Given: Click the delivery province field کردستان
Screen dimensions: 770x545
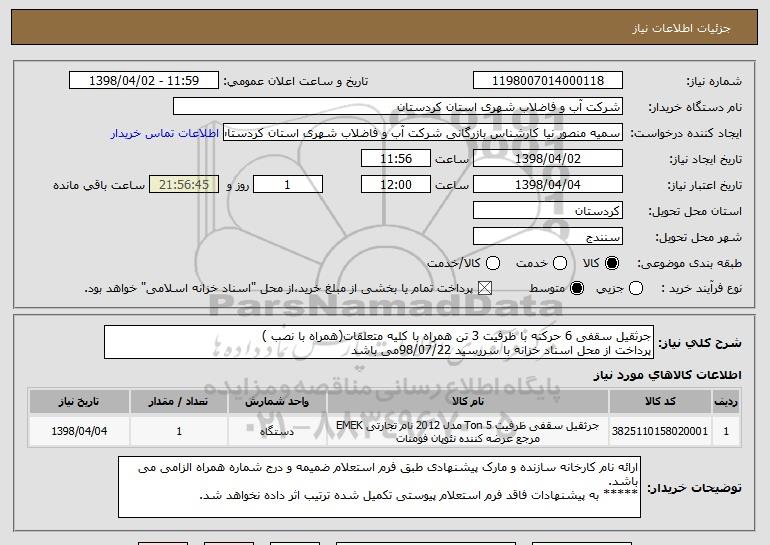Looking at the screenshot, I should point(548,211).
